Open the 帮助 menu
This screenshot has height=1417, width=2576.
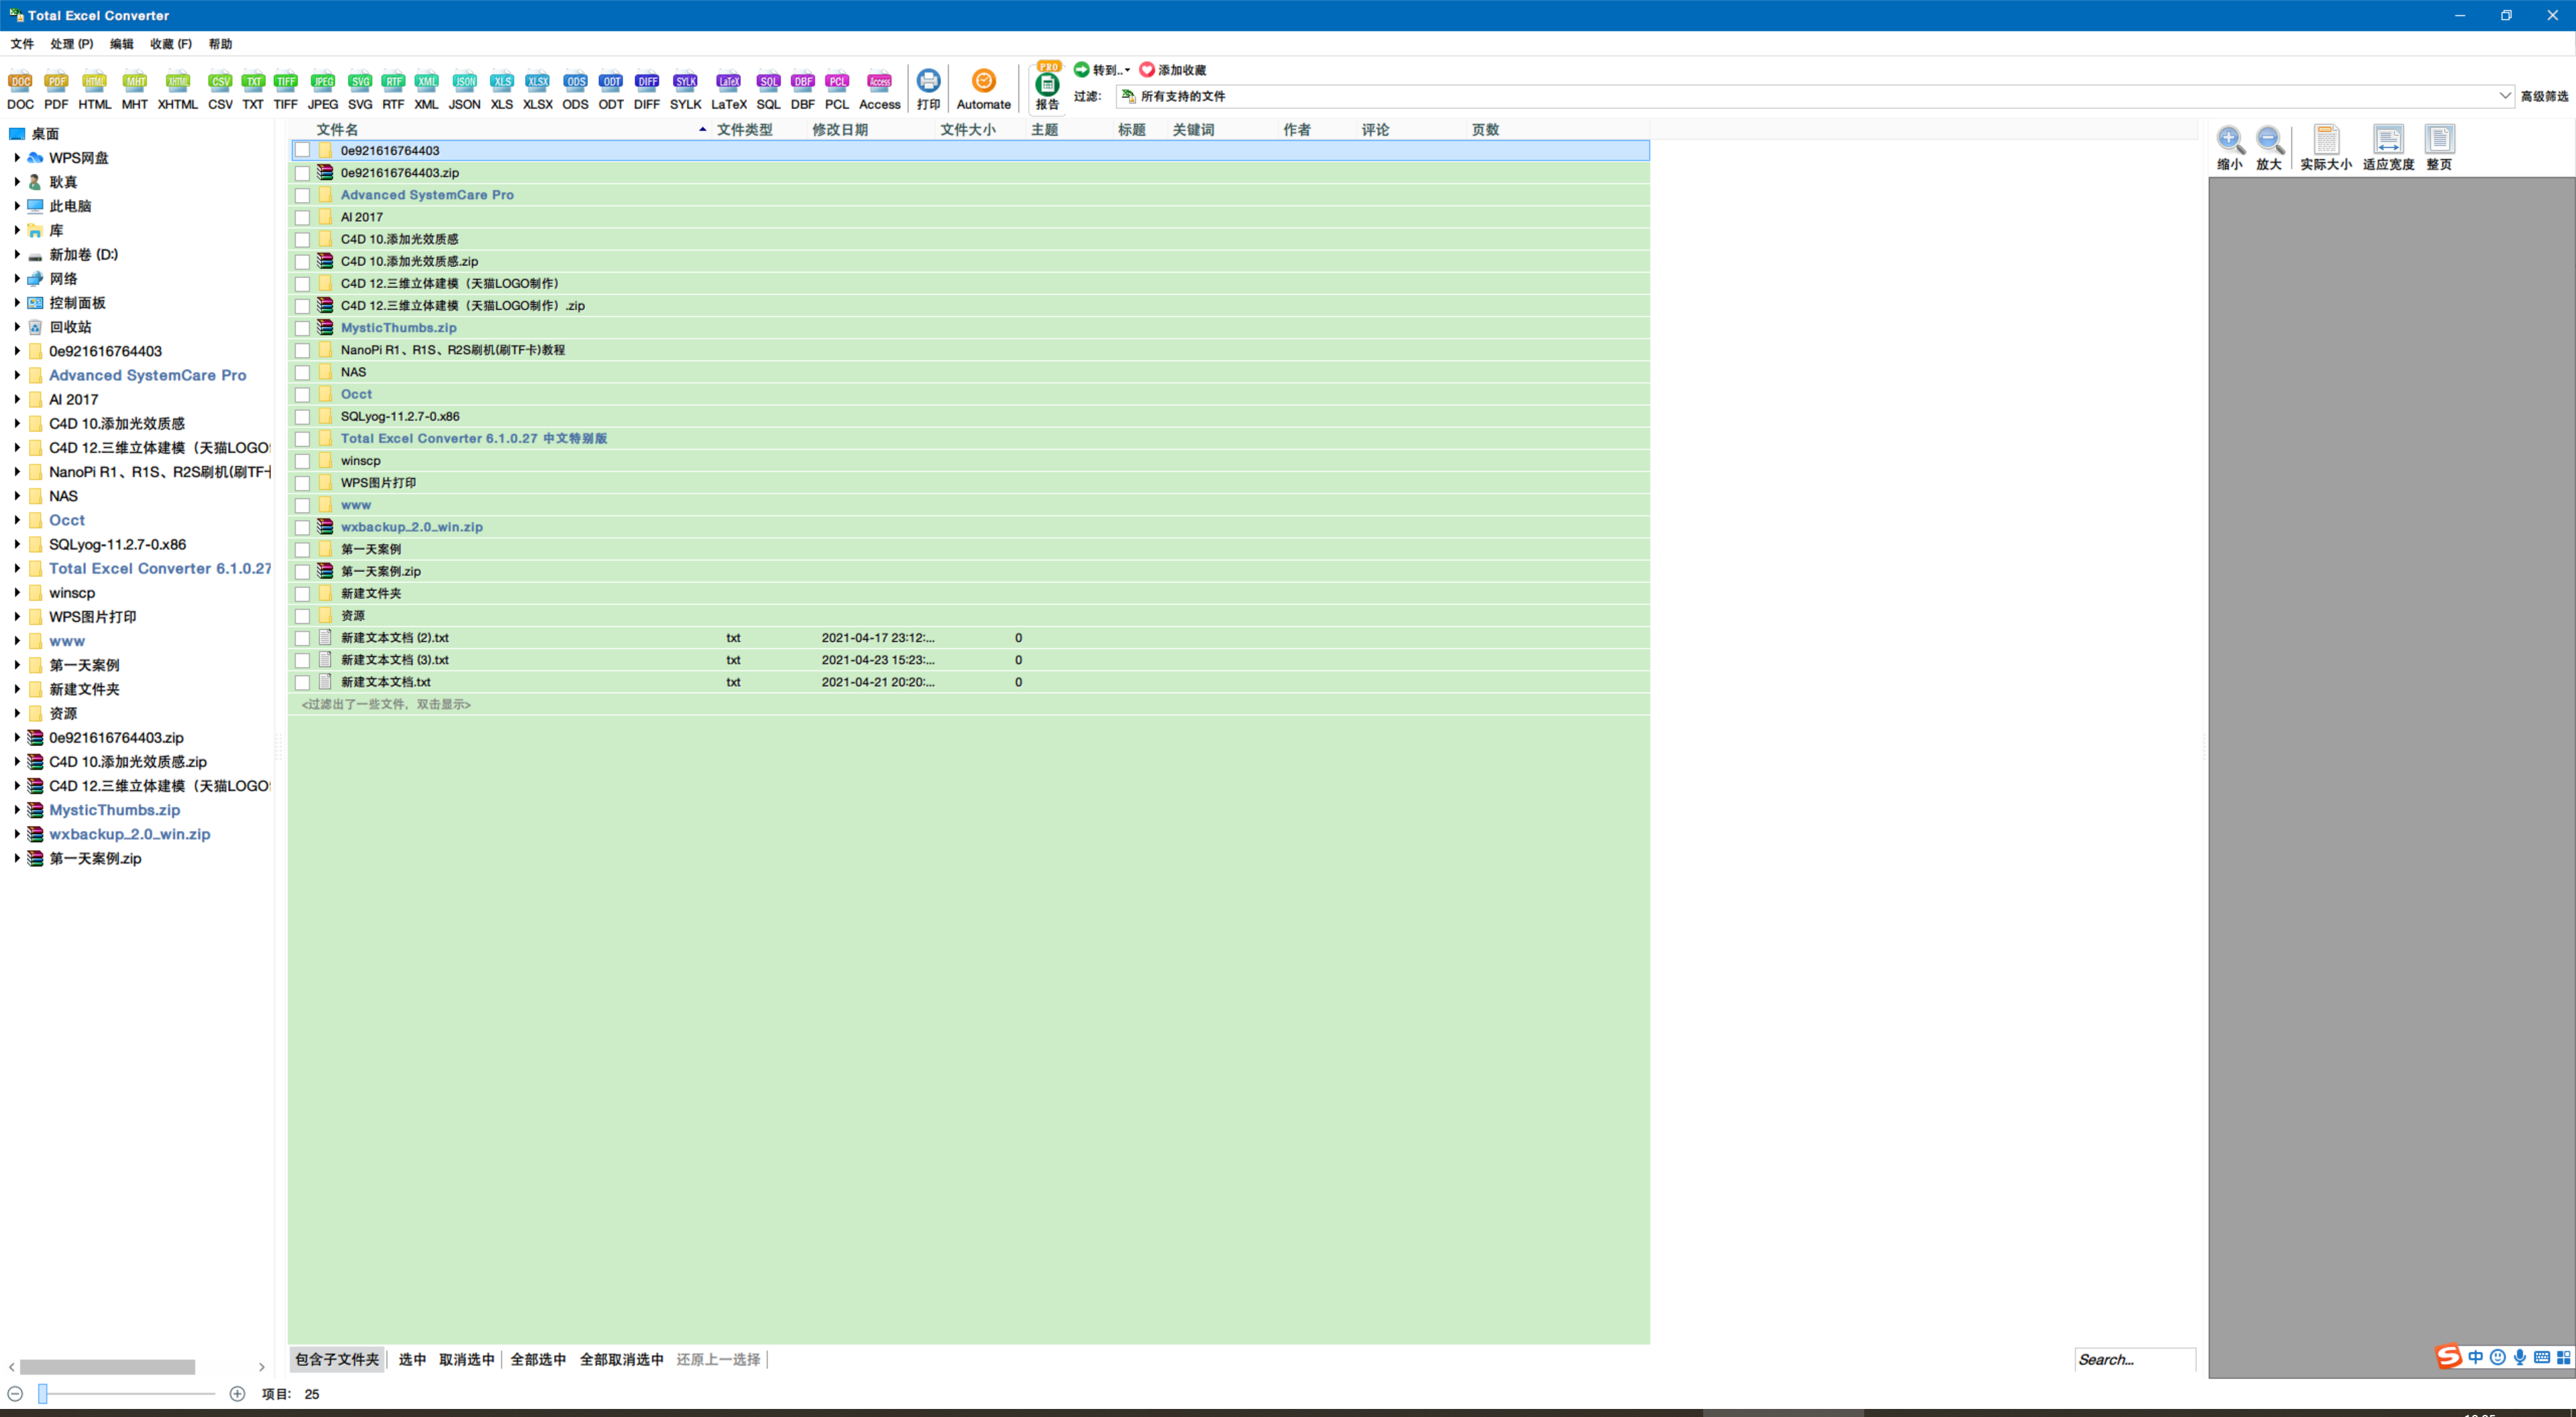tap(220, 44)
